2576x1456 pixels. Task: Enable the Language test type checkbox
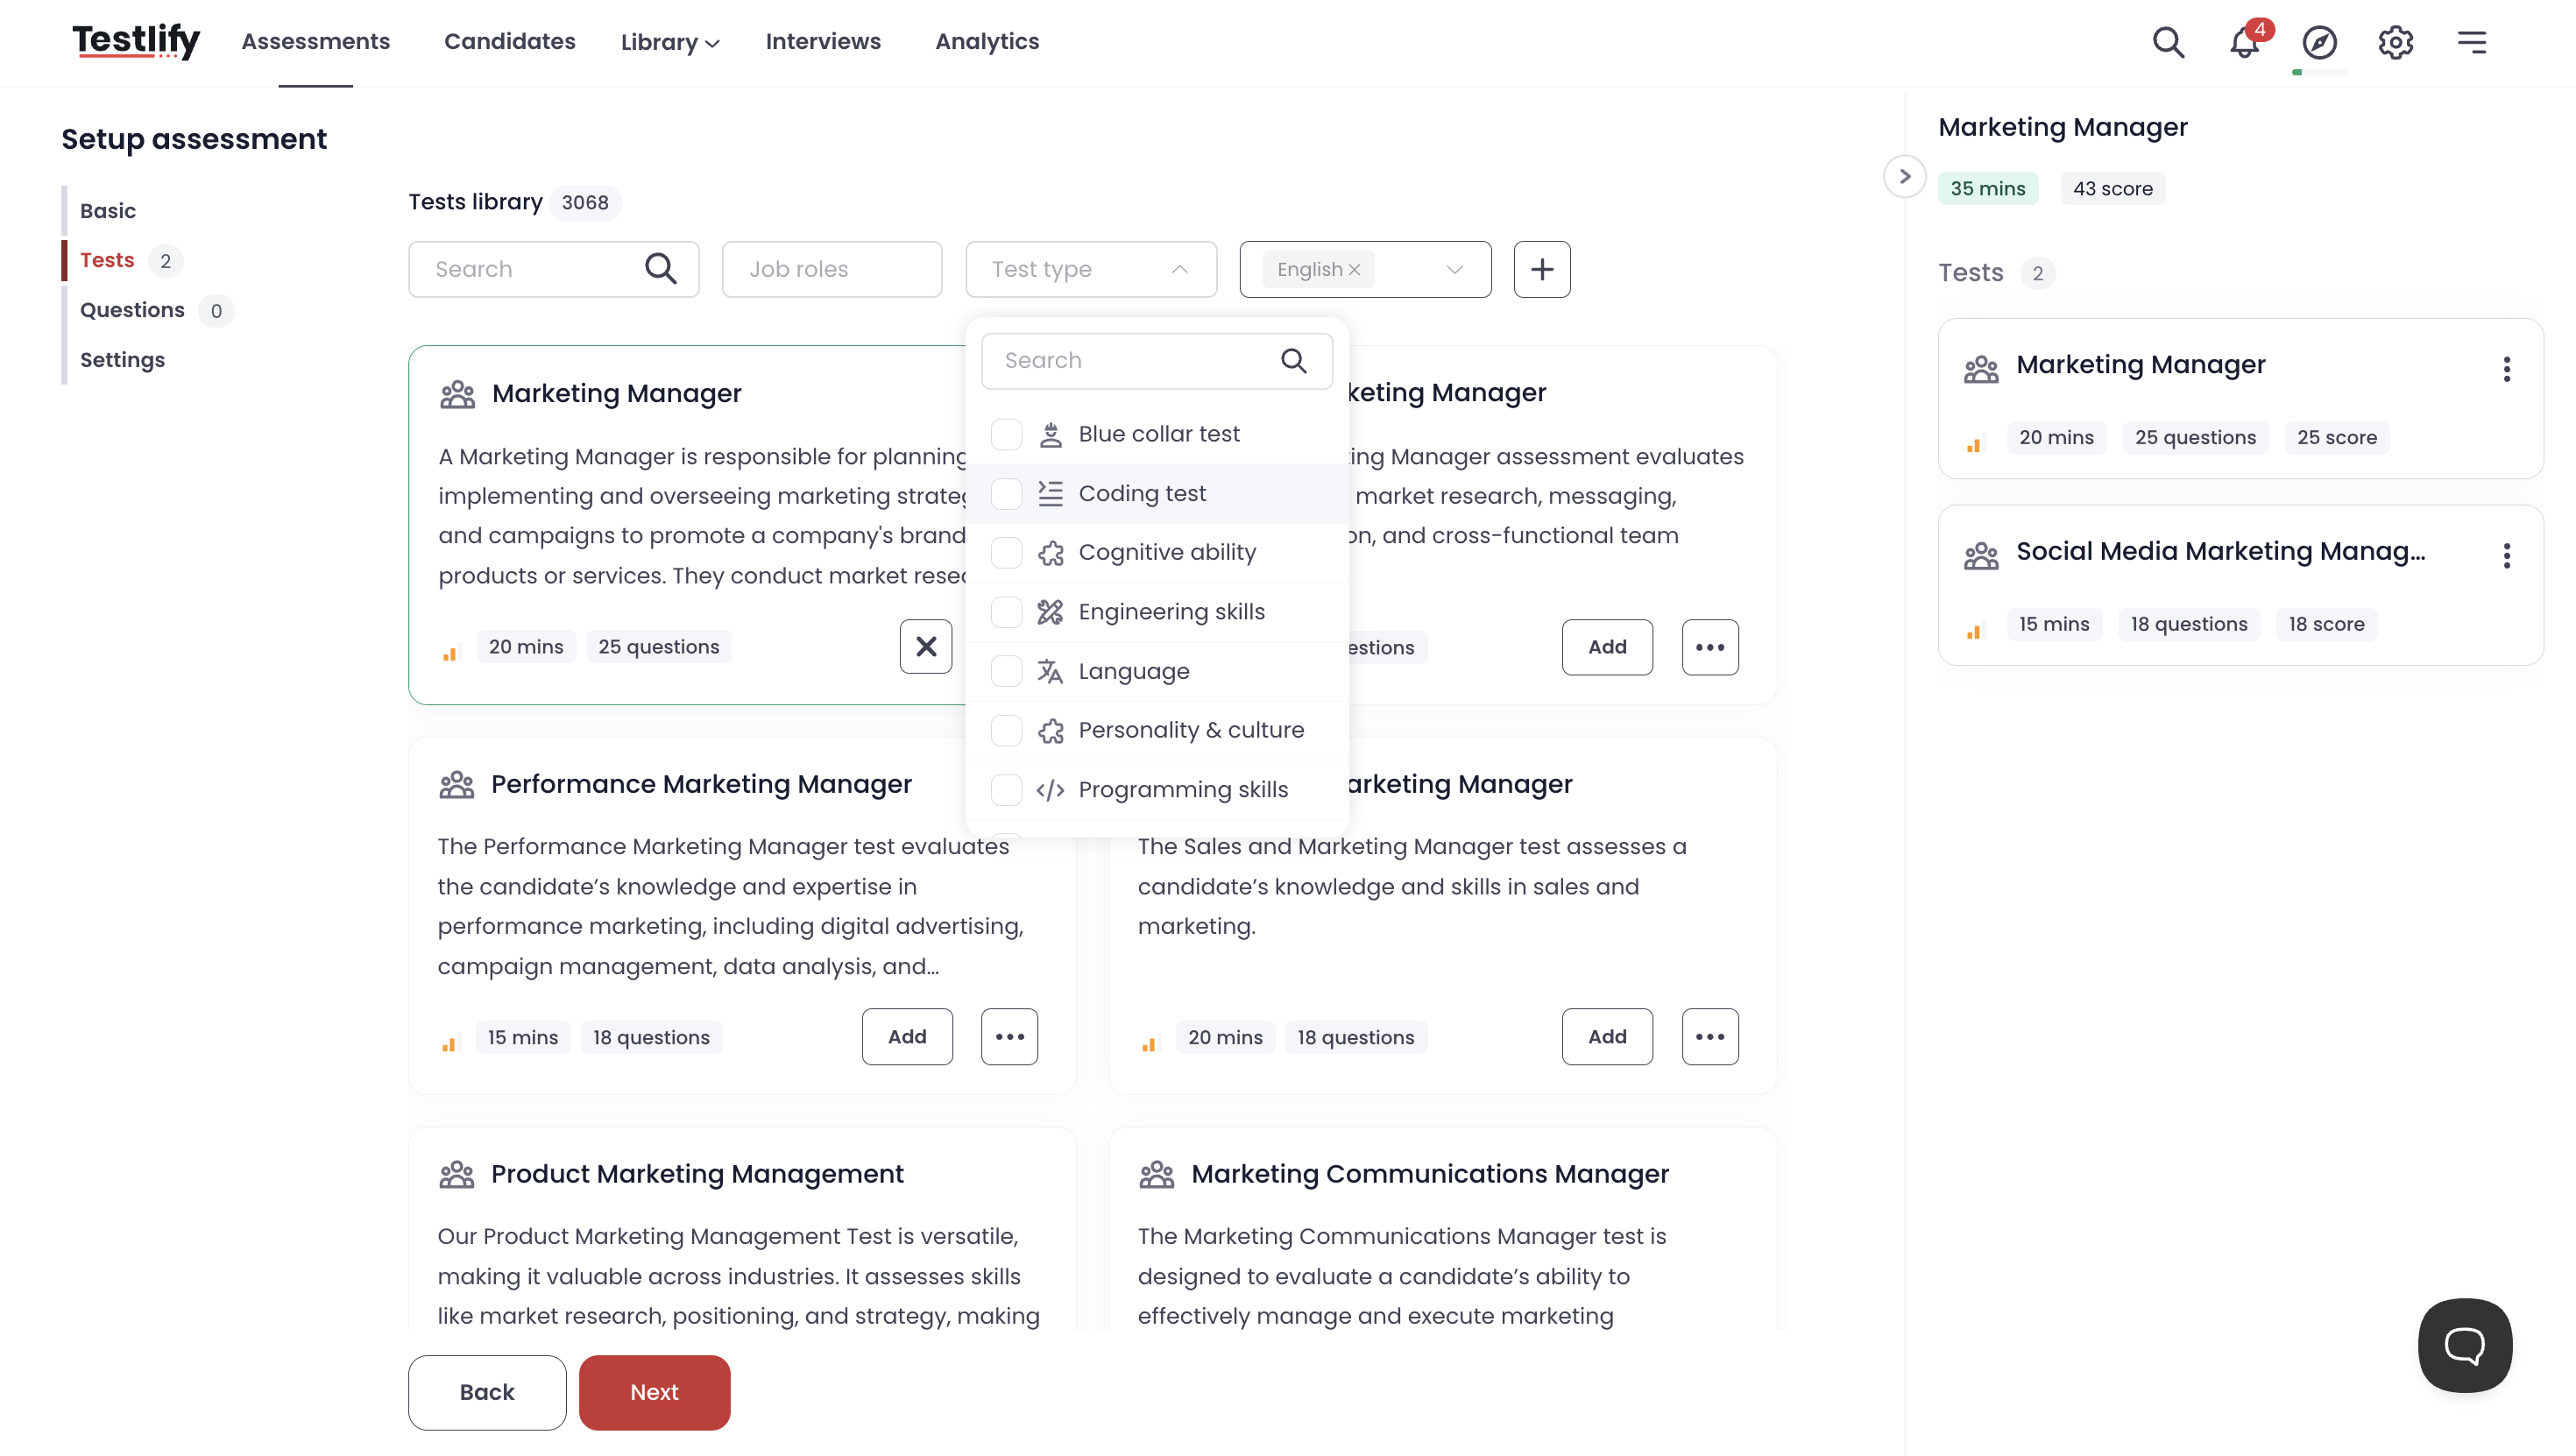(x=1006, y=671)
